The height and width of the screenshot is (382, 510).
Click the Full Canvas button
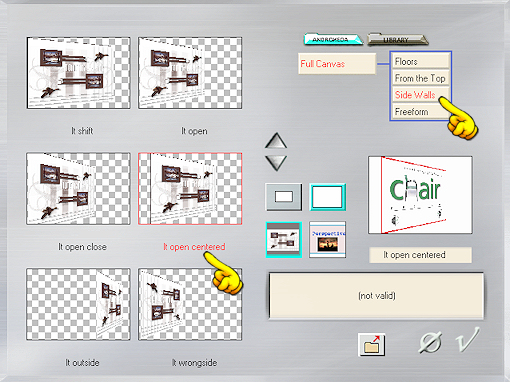[x=337, y=64]
